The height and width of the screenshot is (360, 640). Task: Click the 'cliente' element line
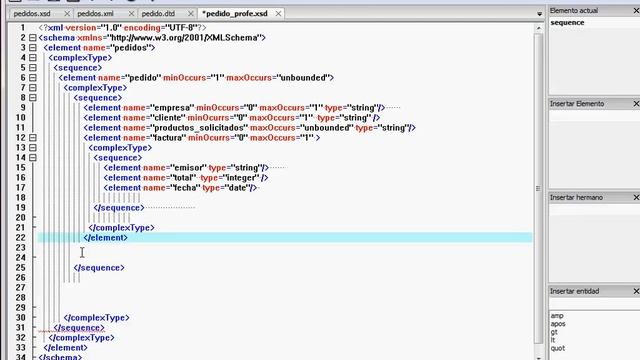[232, 118]
